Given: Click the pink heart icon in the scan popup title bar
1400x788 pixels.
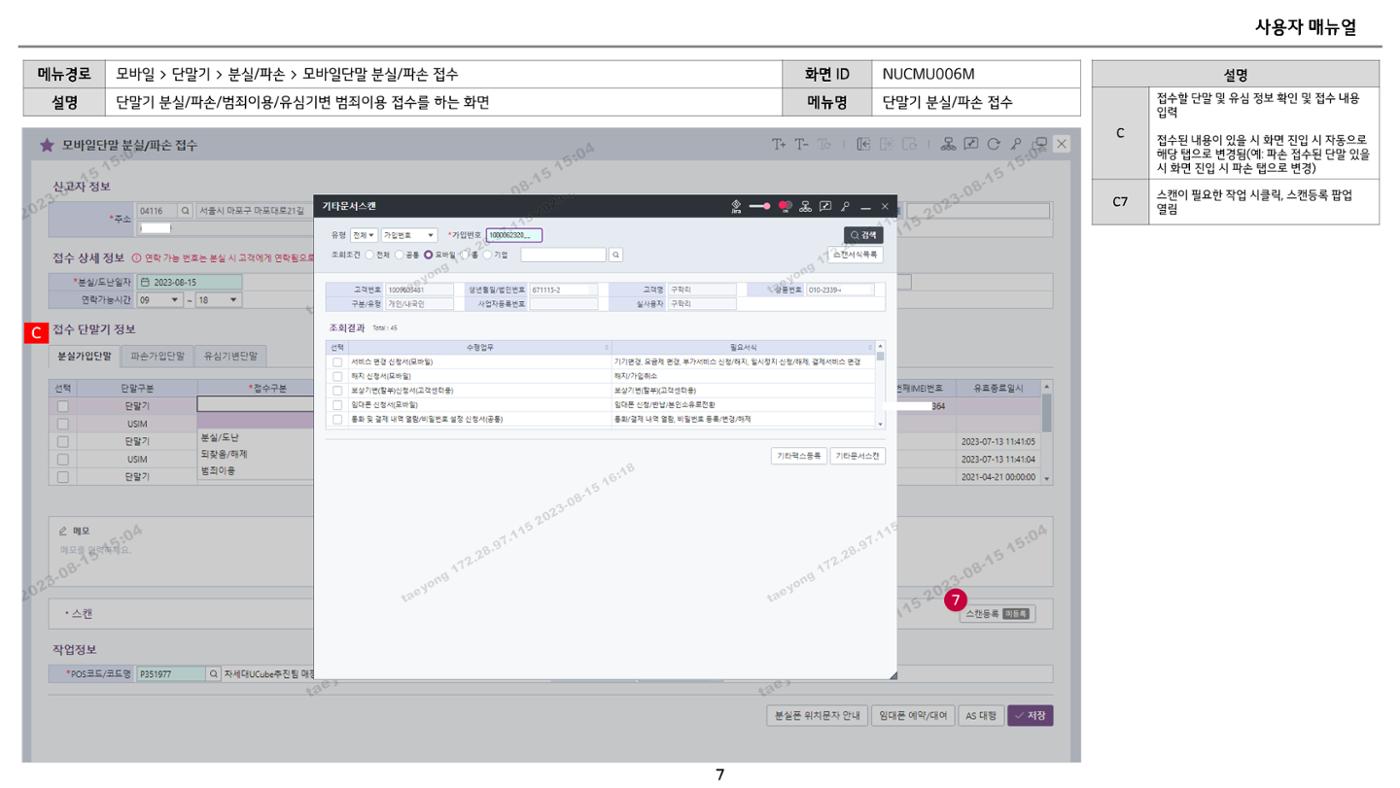Looking at the screenshot, I should coord(786,204).
